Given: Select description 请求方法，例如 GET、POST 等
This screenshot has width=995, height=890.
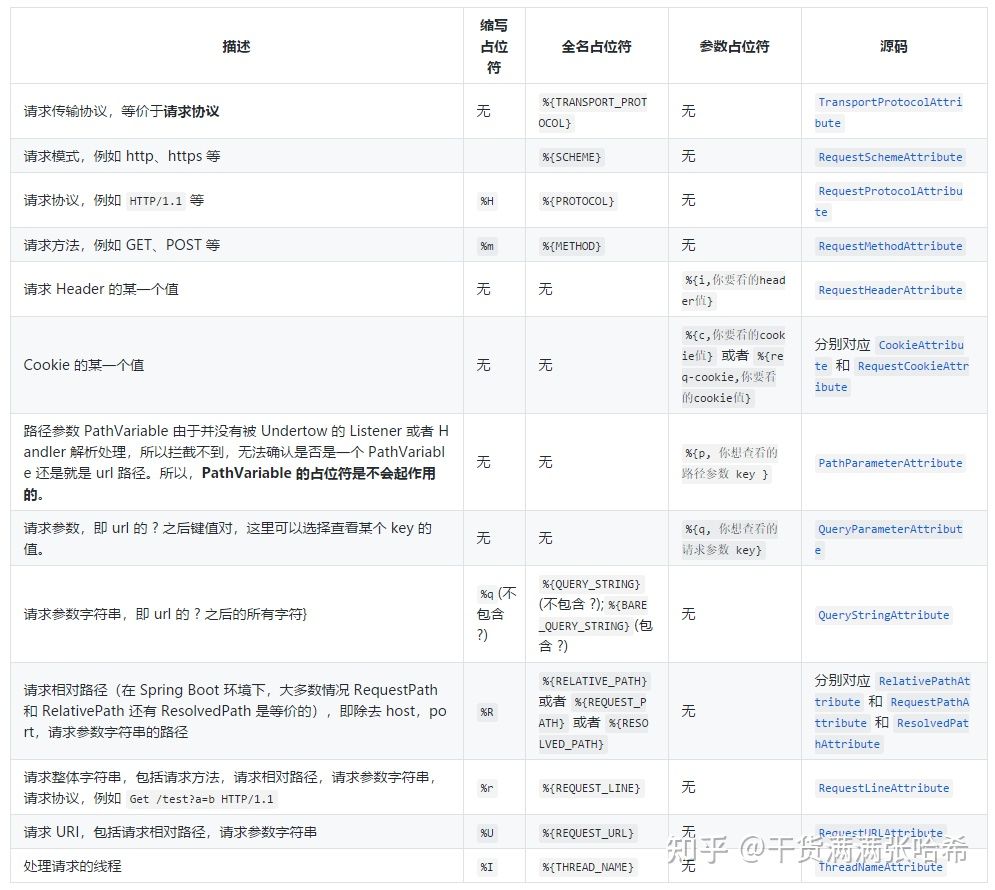Looking at the screenshot, I should [122, 245].
